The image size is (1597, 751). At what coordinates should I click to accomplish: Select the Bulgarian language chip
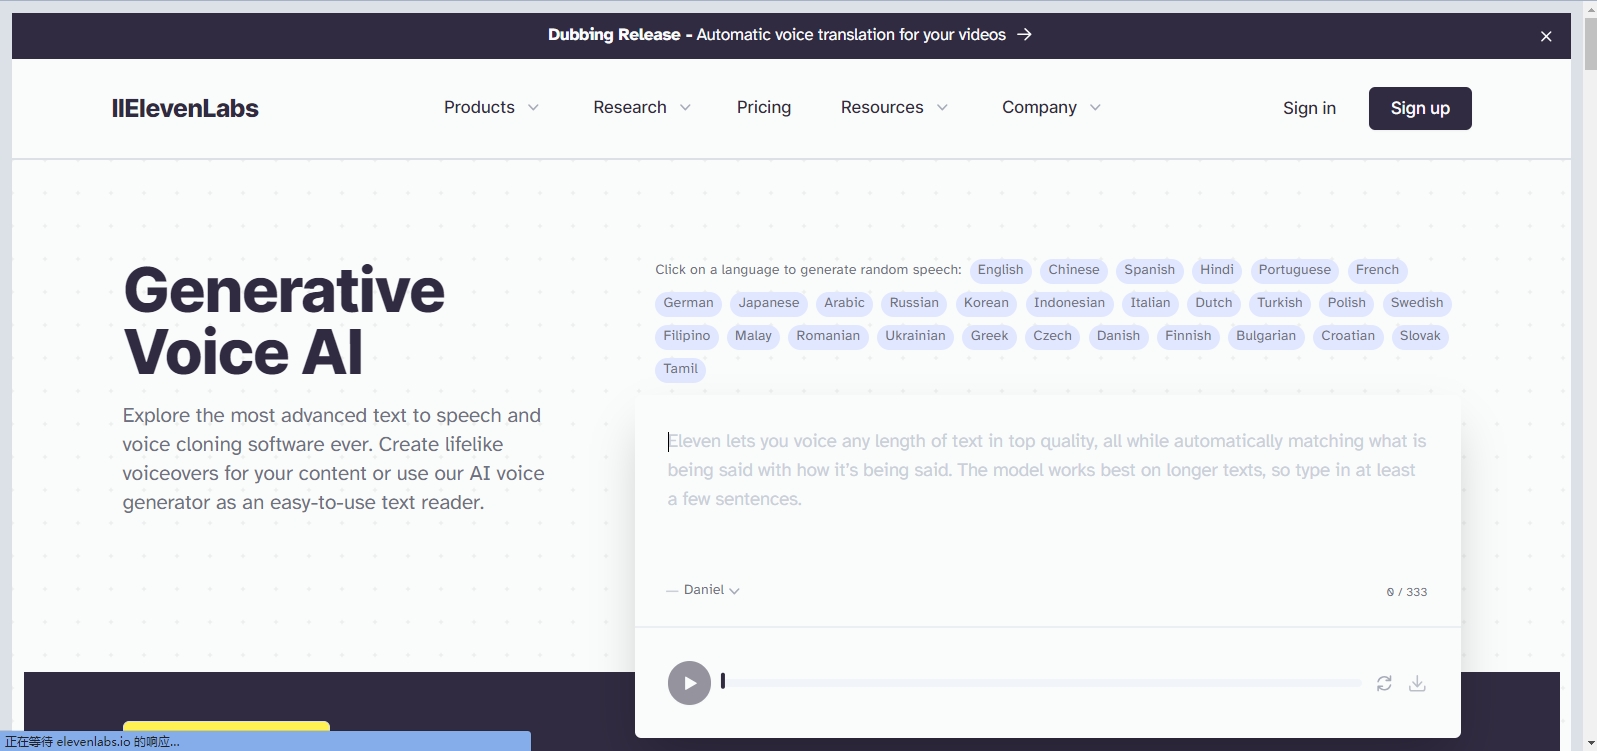coord(1266,336)
